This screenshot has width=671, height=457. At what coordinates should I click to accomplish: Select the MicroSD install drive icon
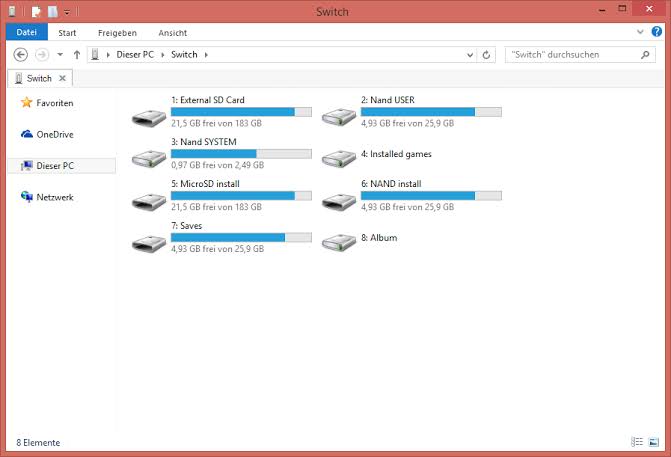[149, 202]
